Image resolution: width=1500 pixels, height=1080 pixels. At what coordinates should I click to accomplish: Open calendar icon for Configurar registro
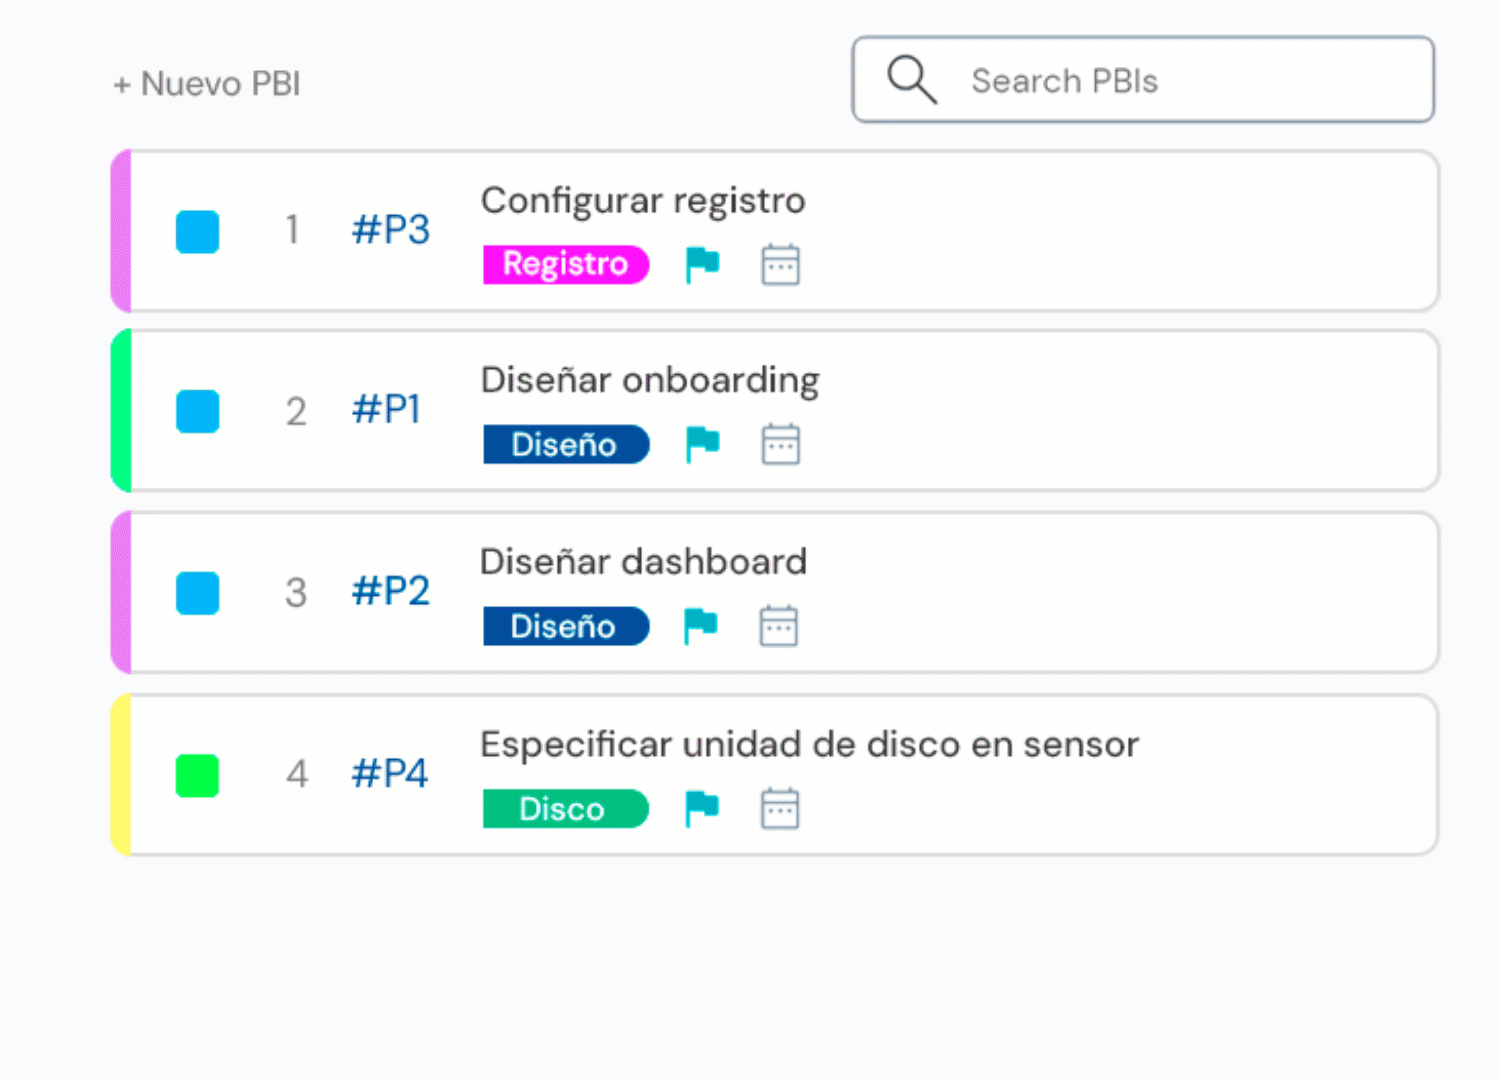coord(780,265)
